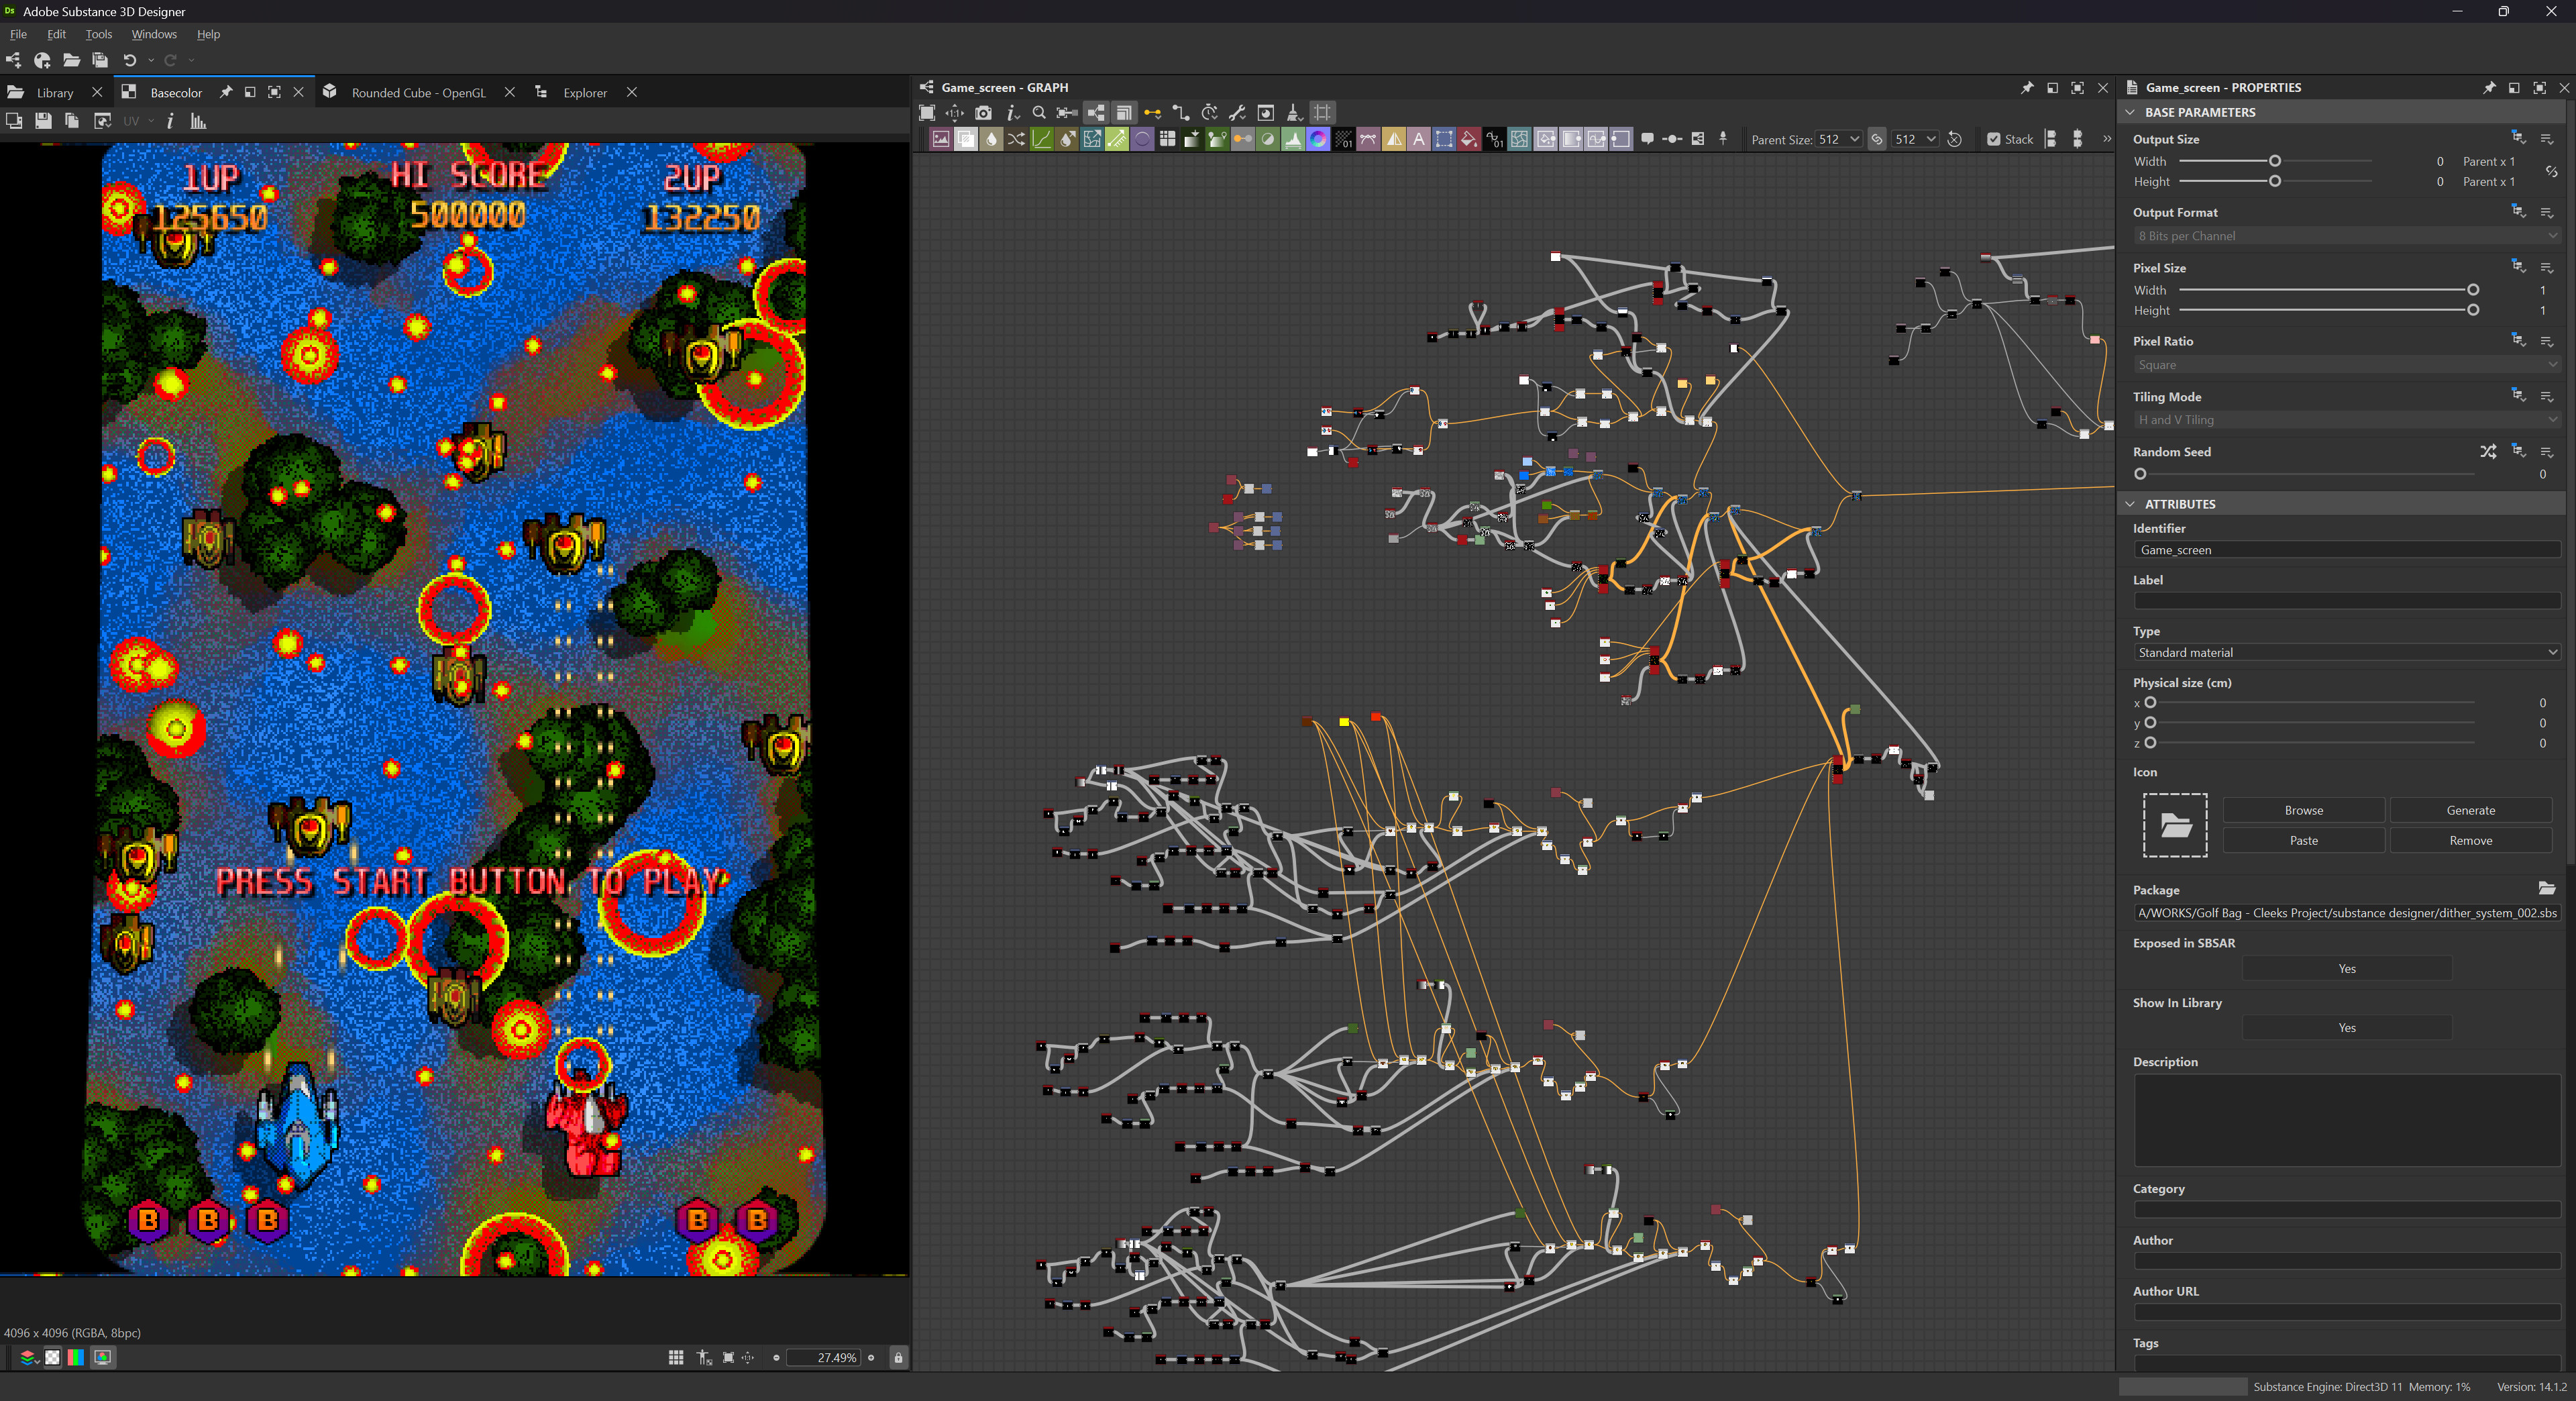Open the Windows menu
2576x1401 pixels.
pyautogui.click(x=153, y=34)
